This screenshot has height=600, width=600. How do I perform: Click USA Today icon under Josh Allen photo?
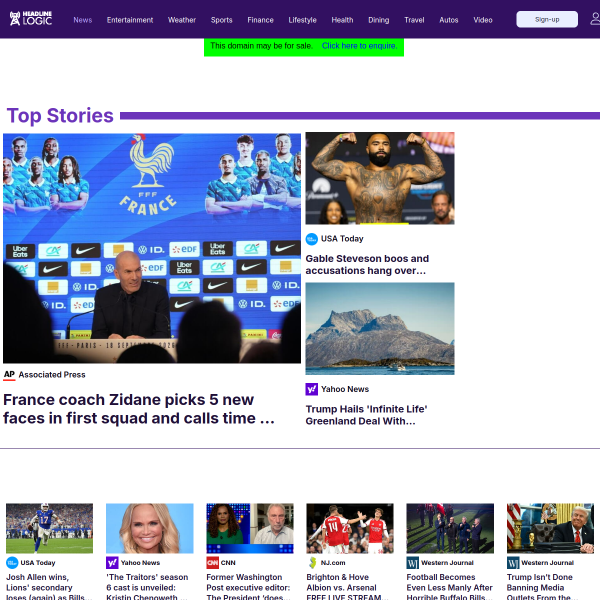click(x=12, y=563)
